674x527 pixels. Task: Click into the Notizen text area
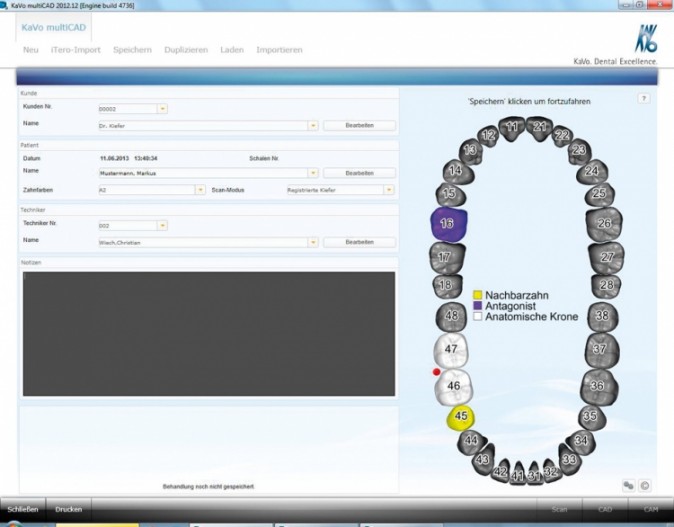[209, 334]
